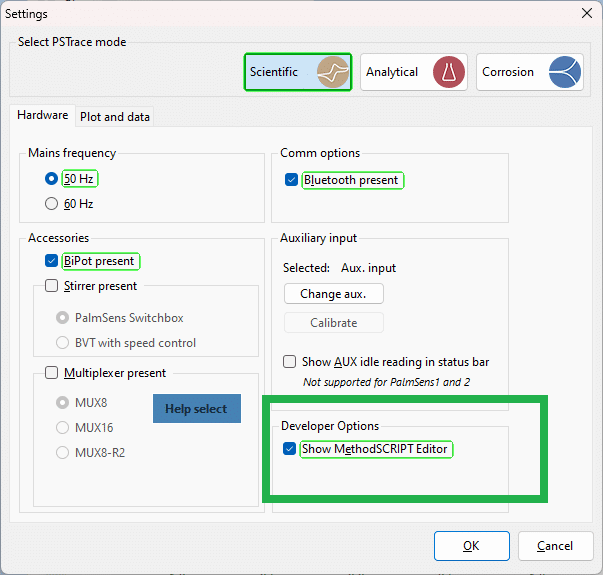Click the 'Aux. input' selected value
The height and width of the screenshot is (575, 603).
point(368,268)
